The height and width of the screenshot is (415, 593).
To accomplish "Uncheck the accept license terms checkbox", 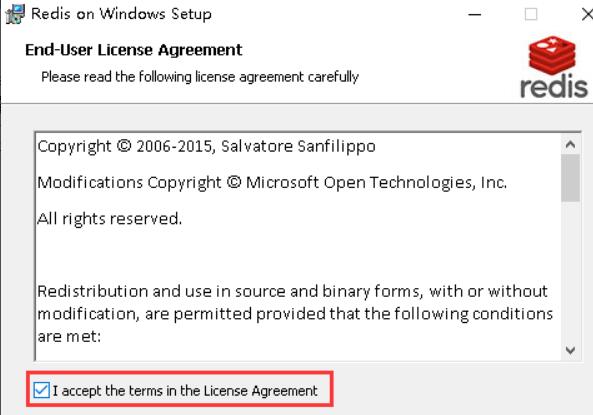I will pyautogui.click(x=41, y=390).
